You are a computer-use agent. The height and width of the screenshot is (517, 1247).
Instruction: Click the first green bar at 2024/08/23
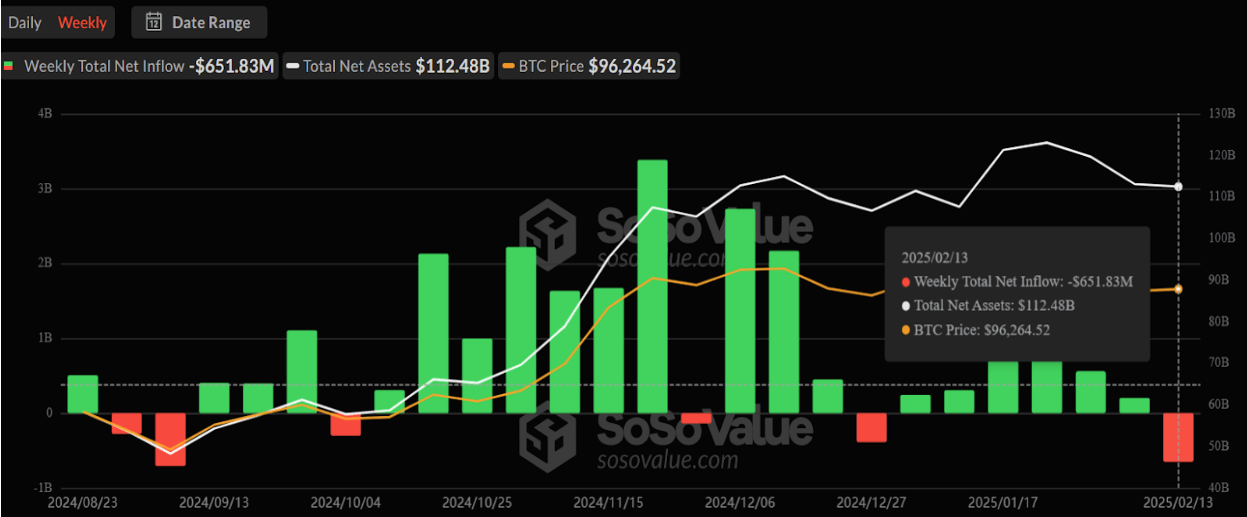(83, 394)
